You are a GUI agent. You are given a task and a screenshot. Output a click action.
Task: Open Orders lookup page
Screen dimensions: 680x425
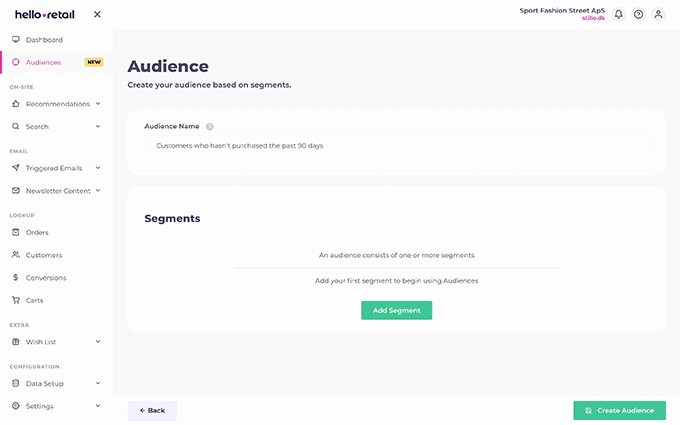[x=37, y=232]
